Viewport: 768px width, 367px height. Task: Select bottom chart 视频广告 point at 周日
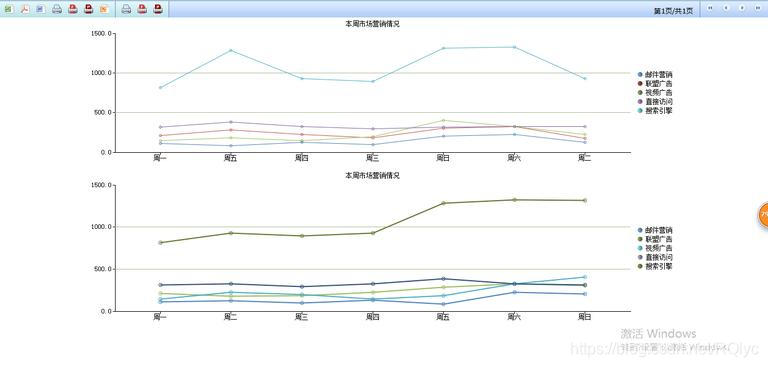click(x=585, y=277)
